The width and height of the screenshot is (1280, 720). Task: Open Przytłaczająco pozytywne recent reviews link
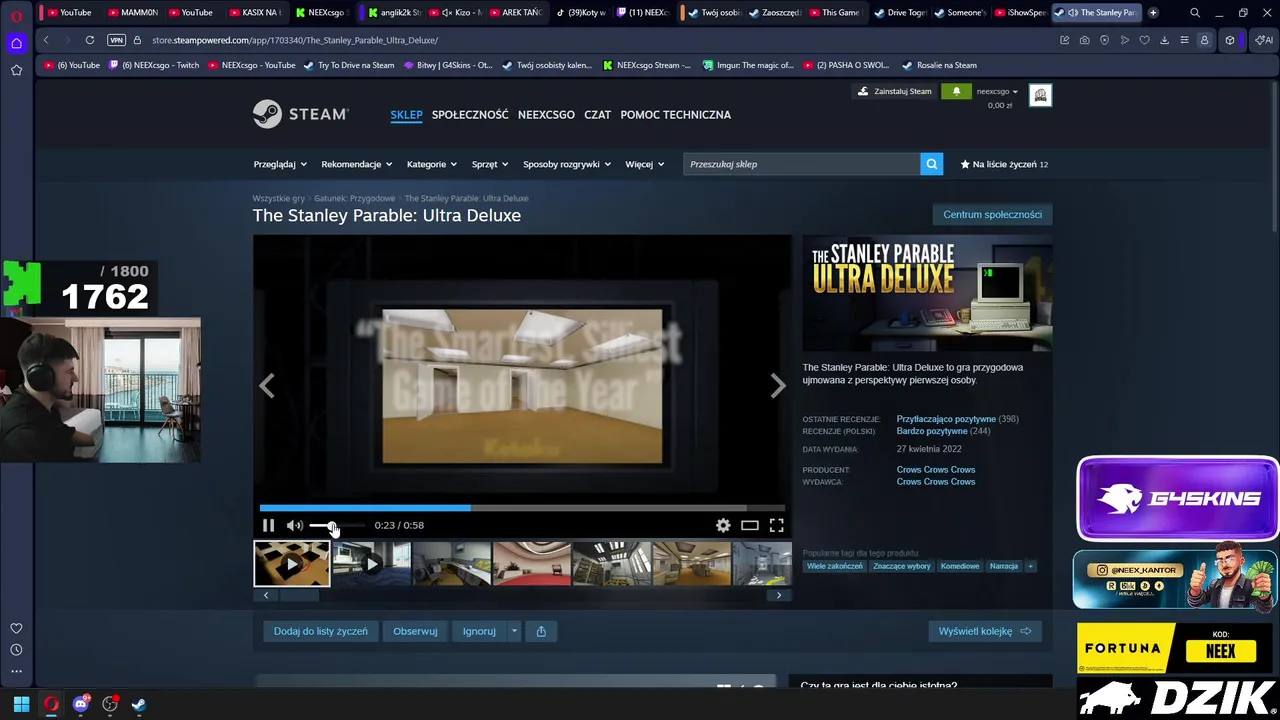(946, 419)
